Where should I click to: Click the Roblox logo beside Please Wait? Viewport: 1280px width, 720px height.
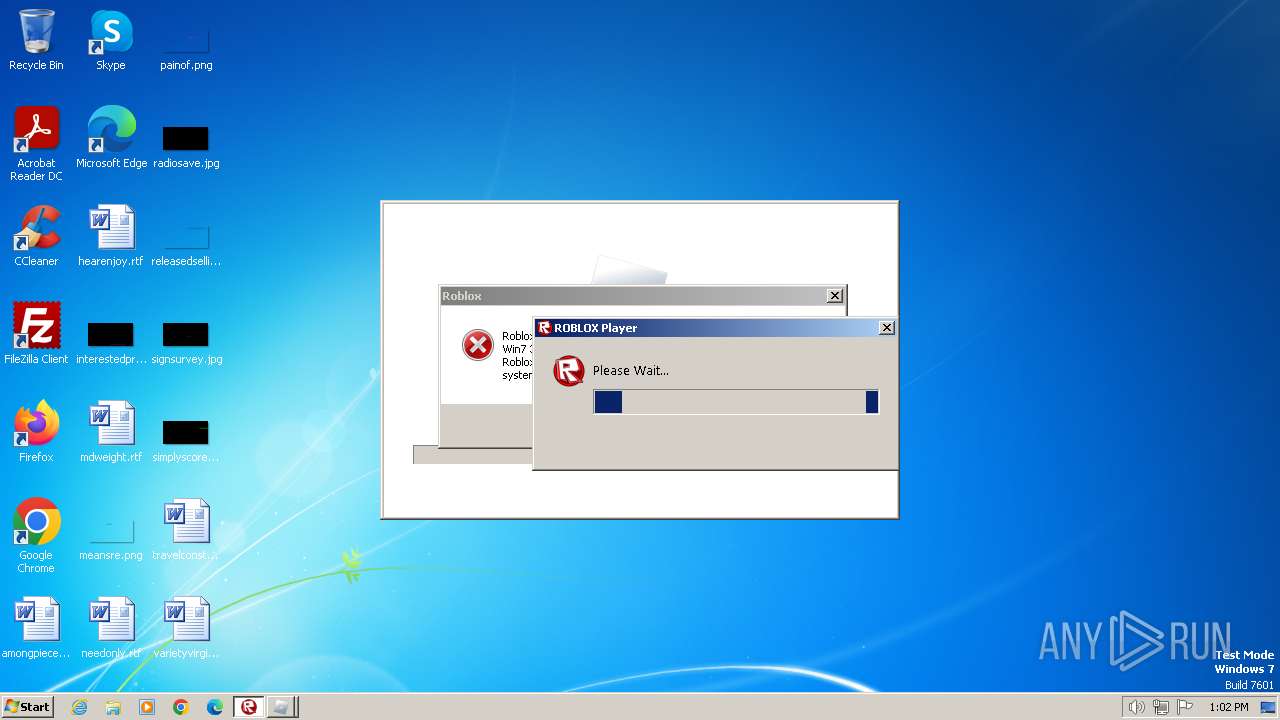pos(568,371)
